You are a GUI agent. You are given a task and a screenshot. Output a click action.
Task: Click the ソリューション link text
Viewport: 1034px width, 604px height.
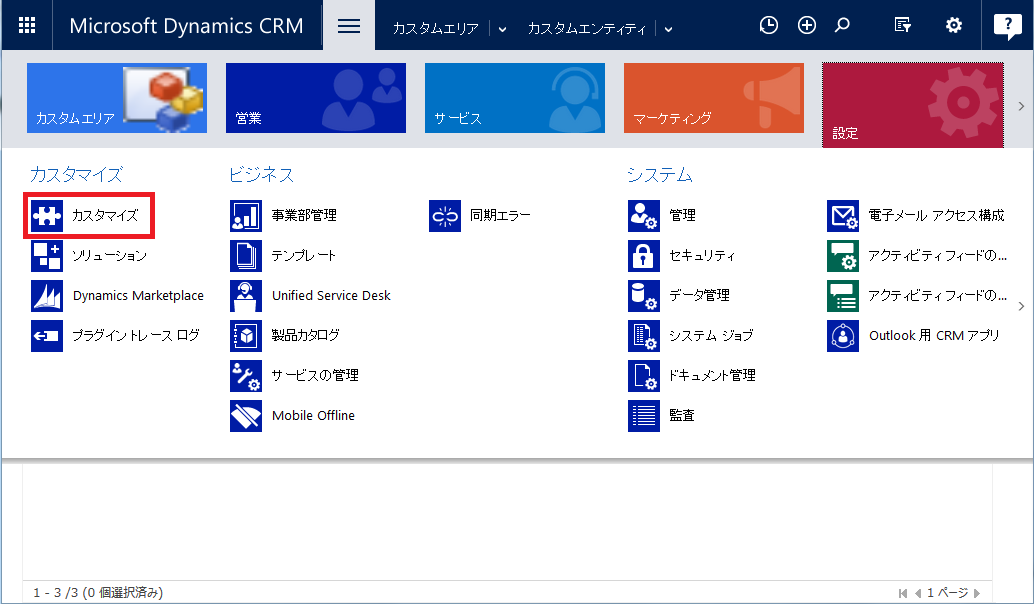(x=109, y=256)
